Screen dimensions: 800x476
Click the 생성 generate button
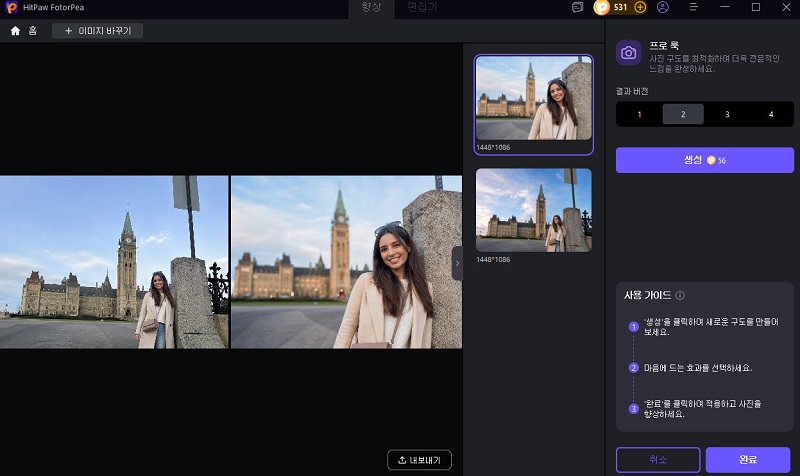pyautogui.click(x=705, y=160)
